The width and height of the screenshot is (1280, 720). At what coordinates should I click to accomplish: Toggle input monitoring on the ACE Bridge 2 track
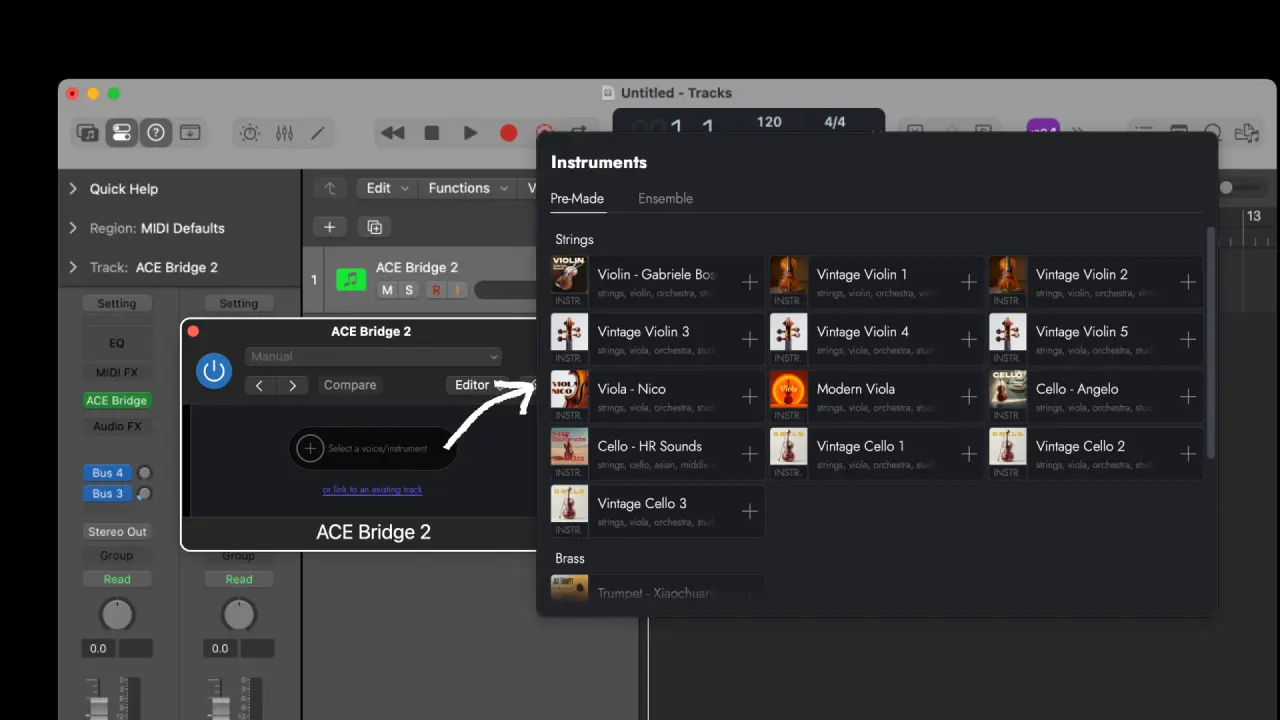458,290
